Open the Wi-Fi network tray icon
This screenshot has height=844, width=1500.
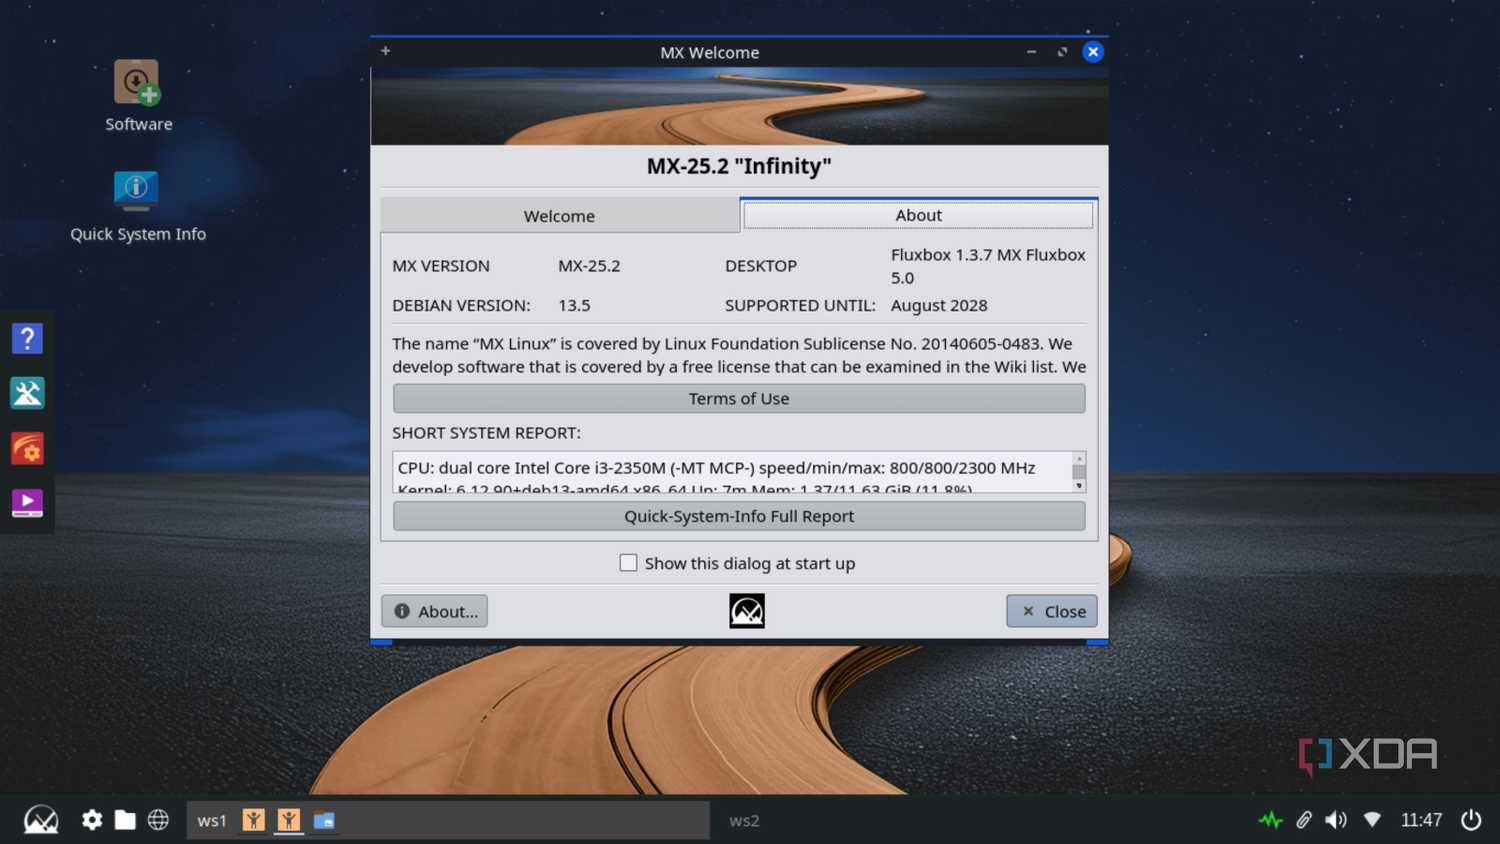(x=1372, y=820)
